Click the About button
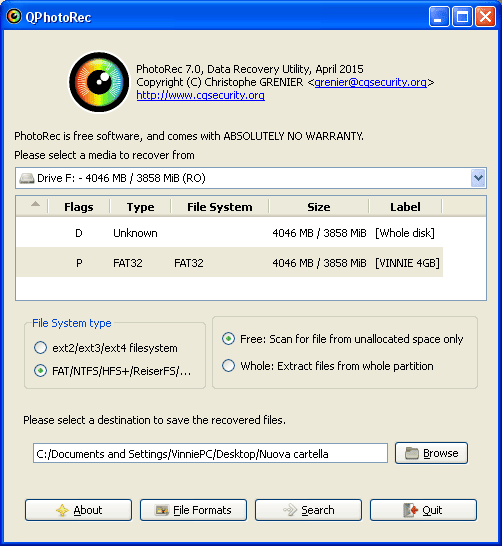 pyautogui.click(x=78, y=510)
